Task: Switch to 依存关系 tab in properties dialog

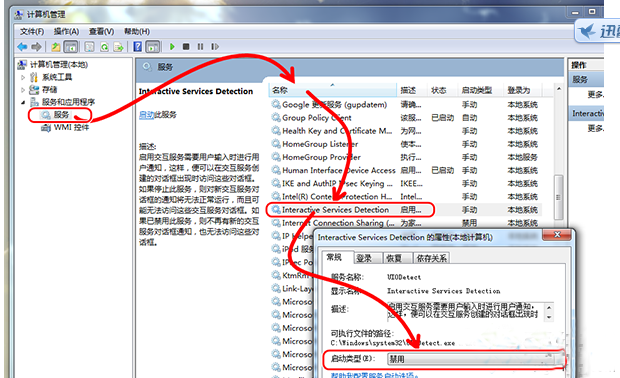Action: pos(431,258)
